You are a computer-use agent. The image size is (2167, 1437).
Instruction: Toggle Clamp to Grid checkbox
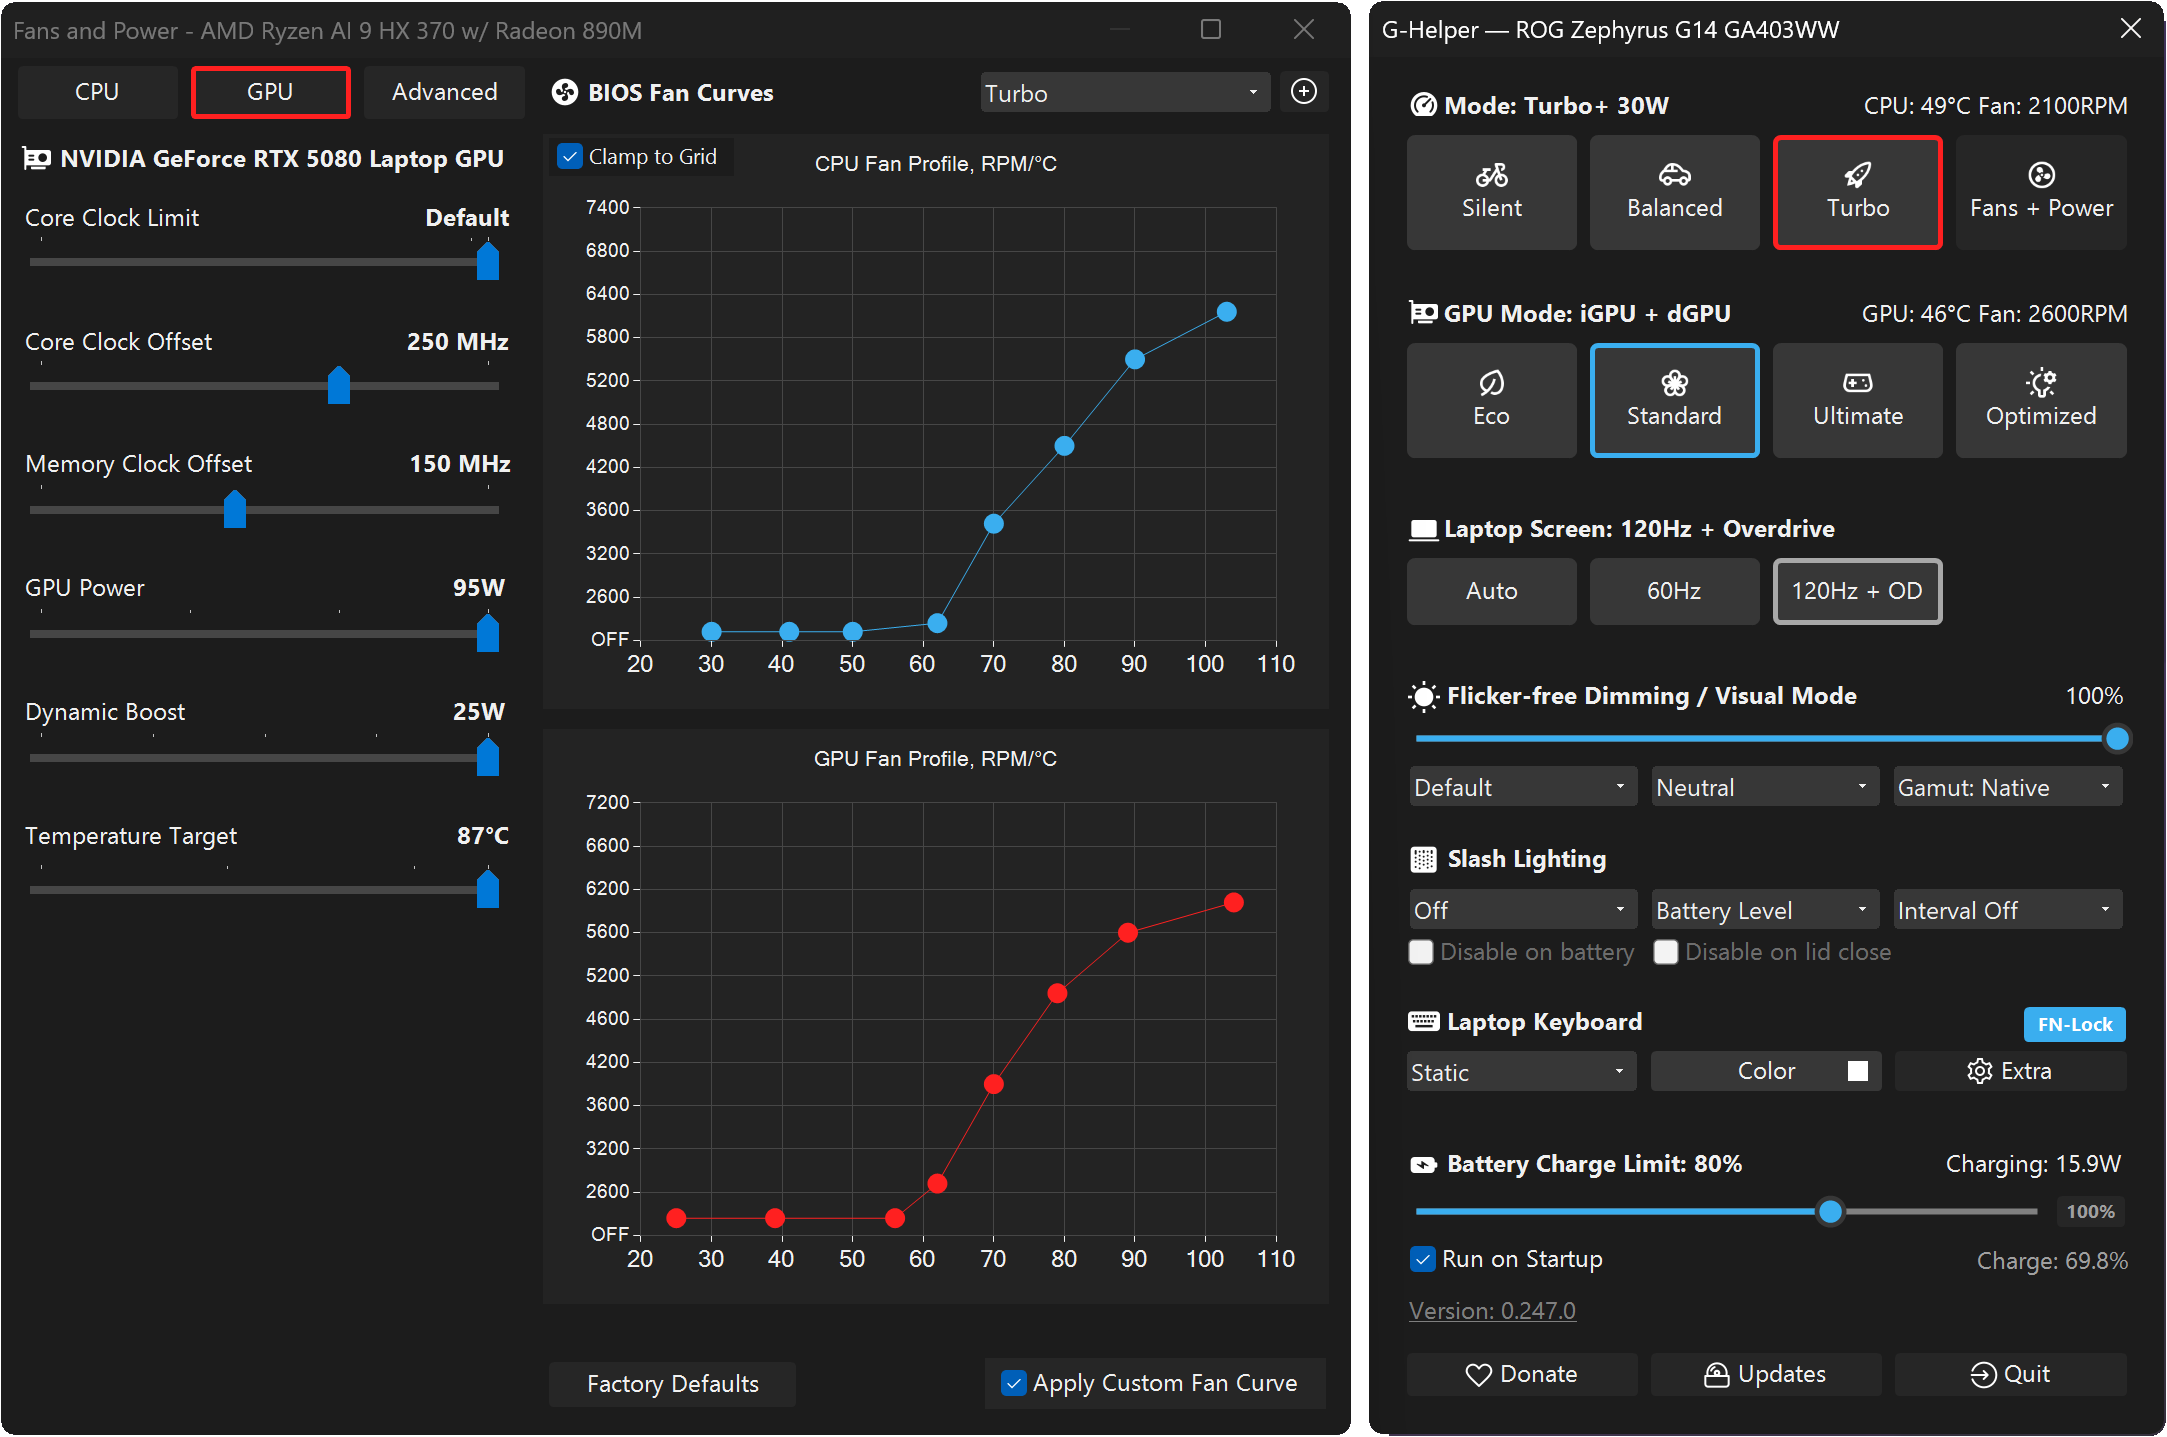tap(570, 157)
